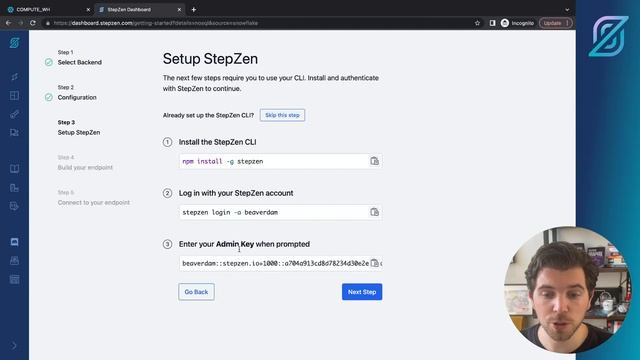
Task: Click the StepZen logo in the sidebar
Action: [x=14, y=42]
